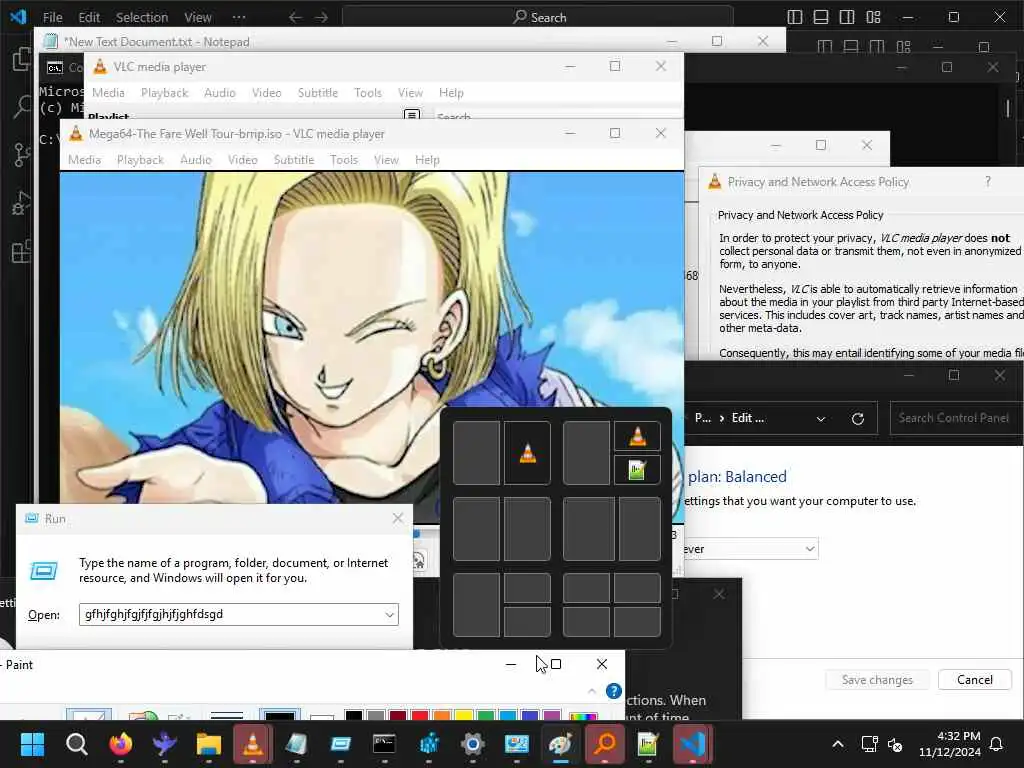Close the Run dialog
Screen dimensions: 1024x768
398,519
